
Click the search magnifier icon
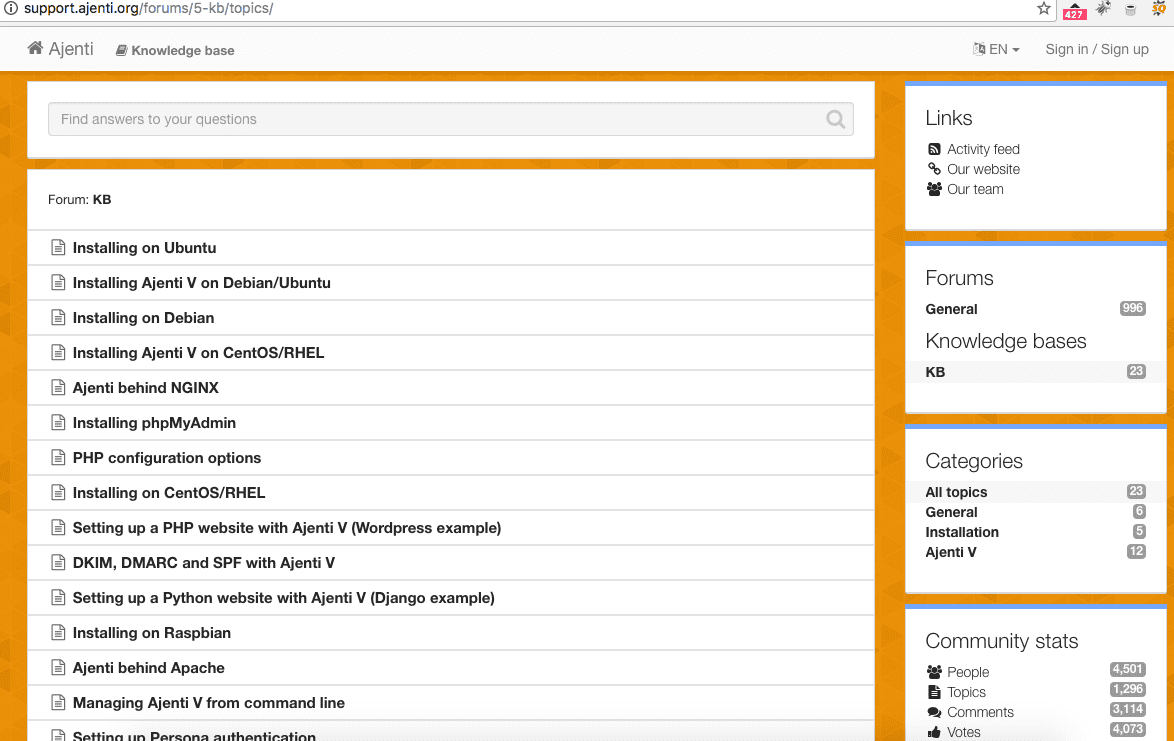click(x=835, y=119)
